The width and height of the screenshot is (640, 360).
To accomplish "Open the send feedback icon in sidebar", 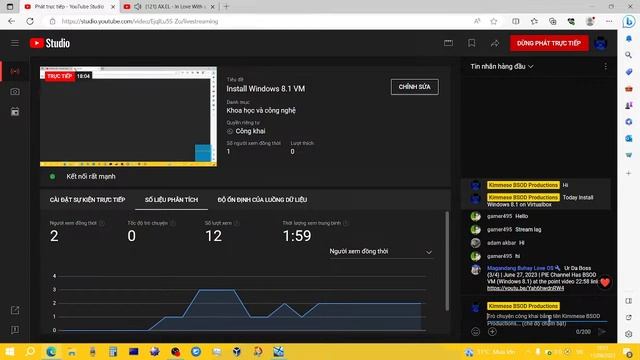I will [x=15, y=330].
